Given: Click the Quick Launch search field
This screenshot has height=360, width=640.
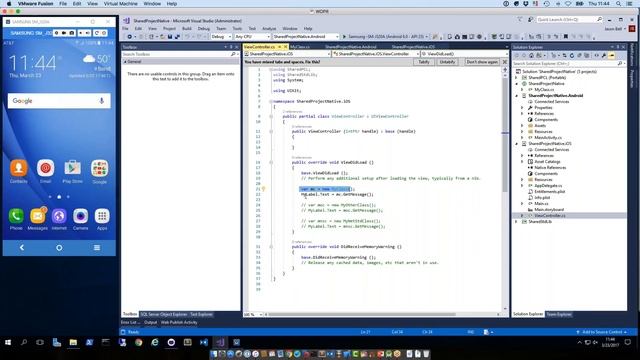Looking at the screenshot, I should [569, 20].
